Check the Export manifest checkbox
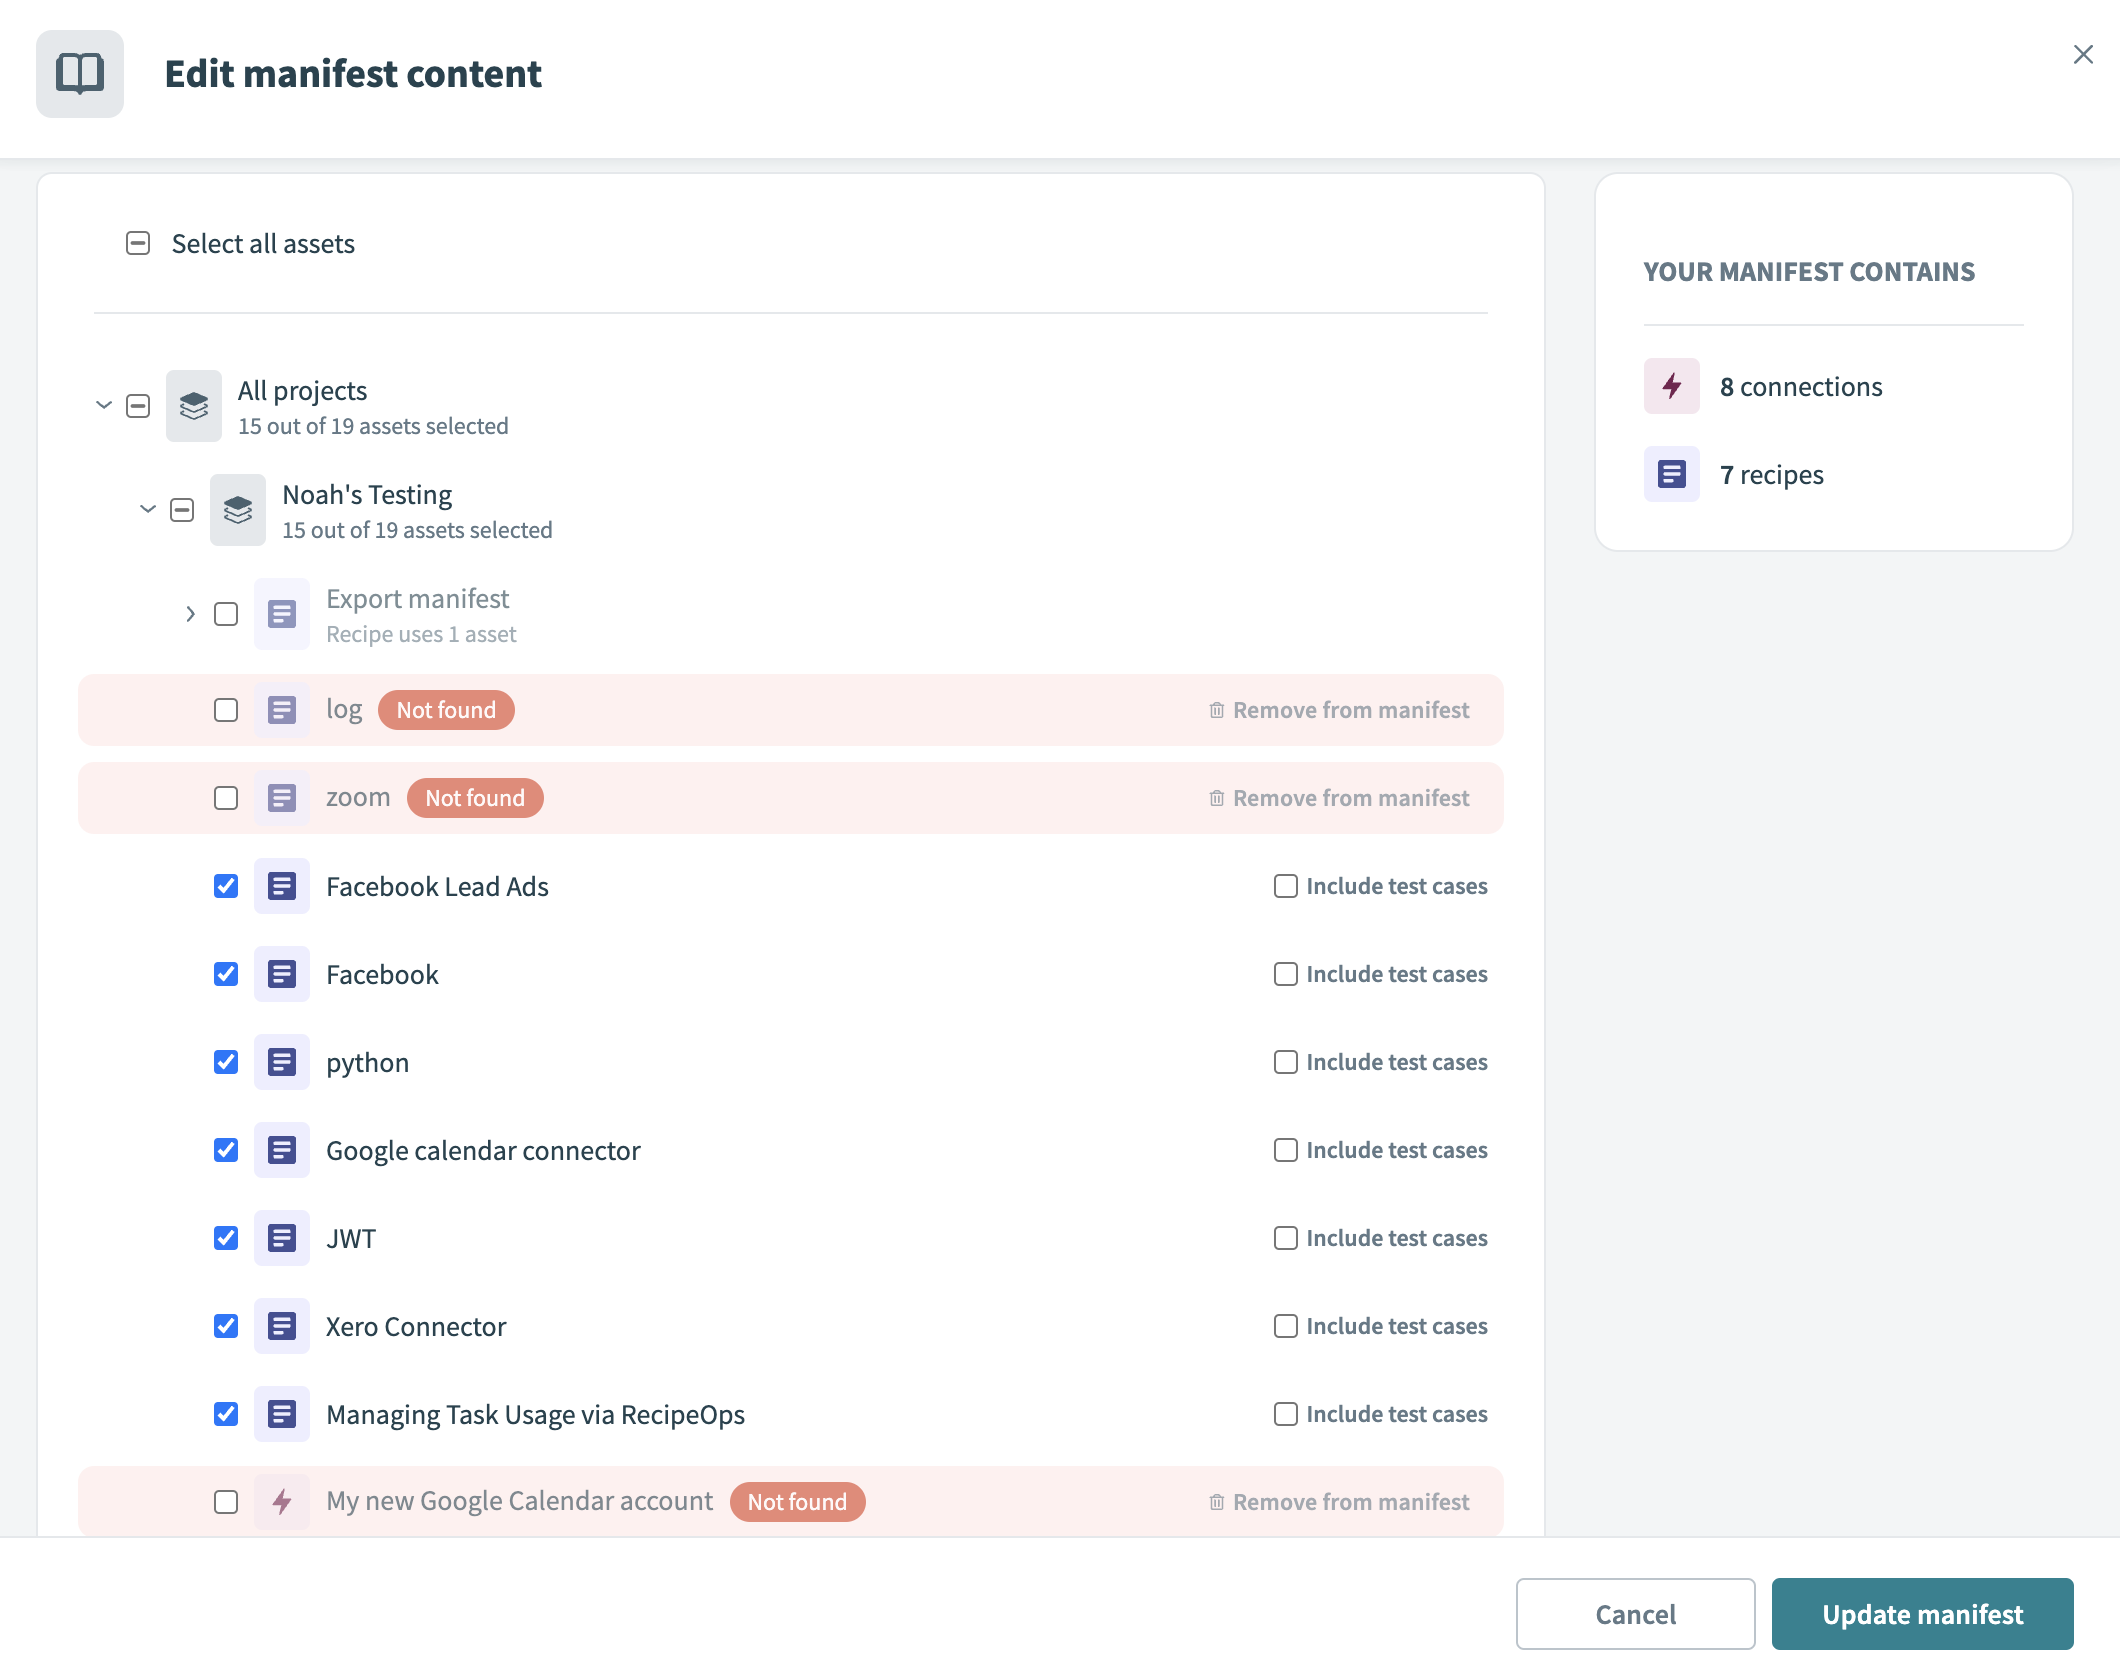Screen dimensions: 2120x1680 pyautogui.click(x=226, y=614)
